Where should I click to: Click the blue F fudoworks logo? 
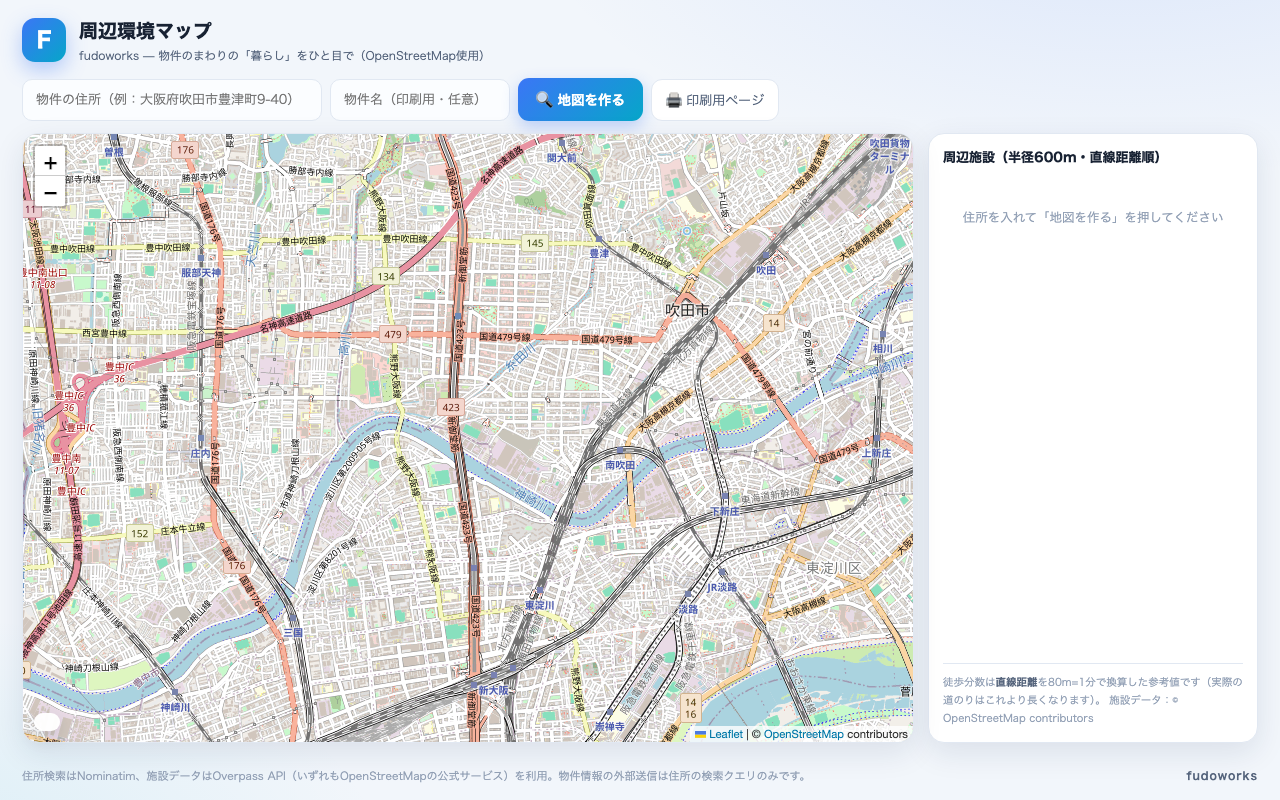44,40
